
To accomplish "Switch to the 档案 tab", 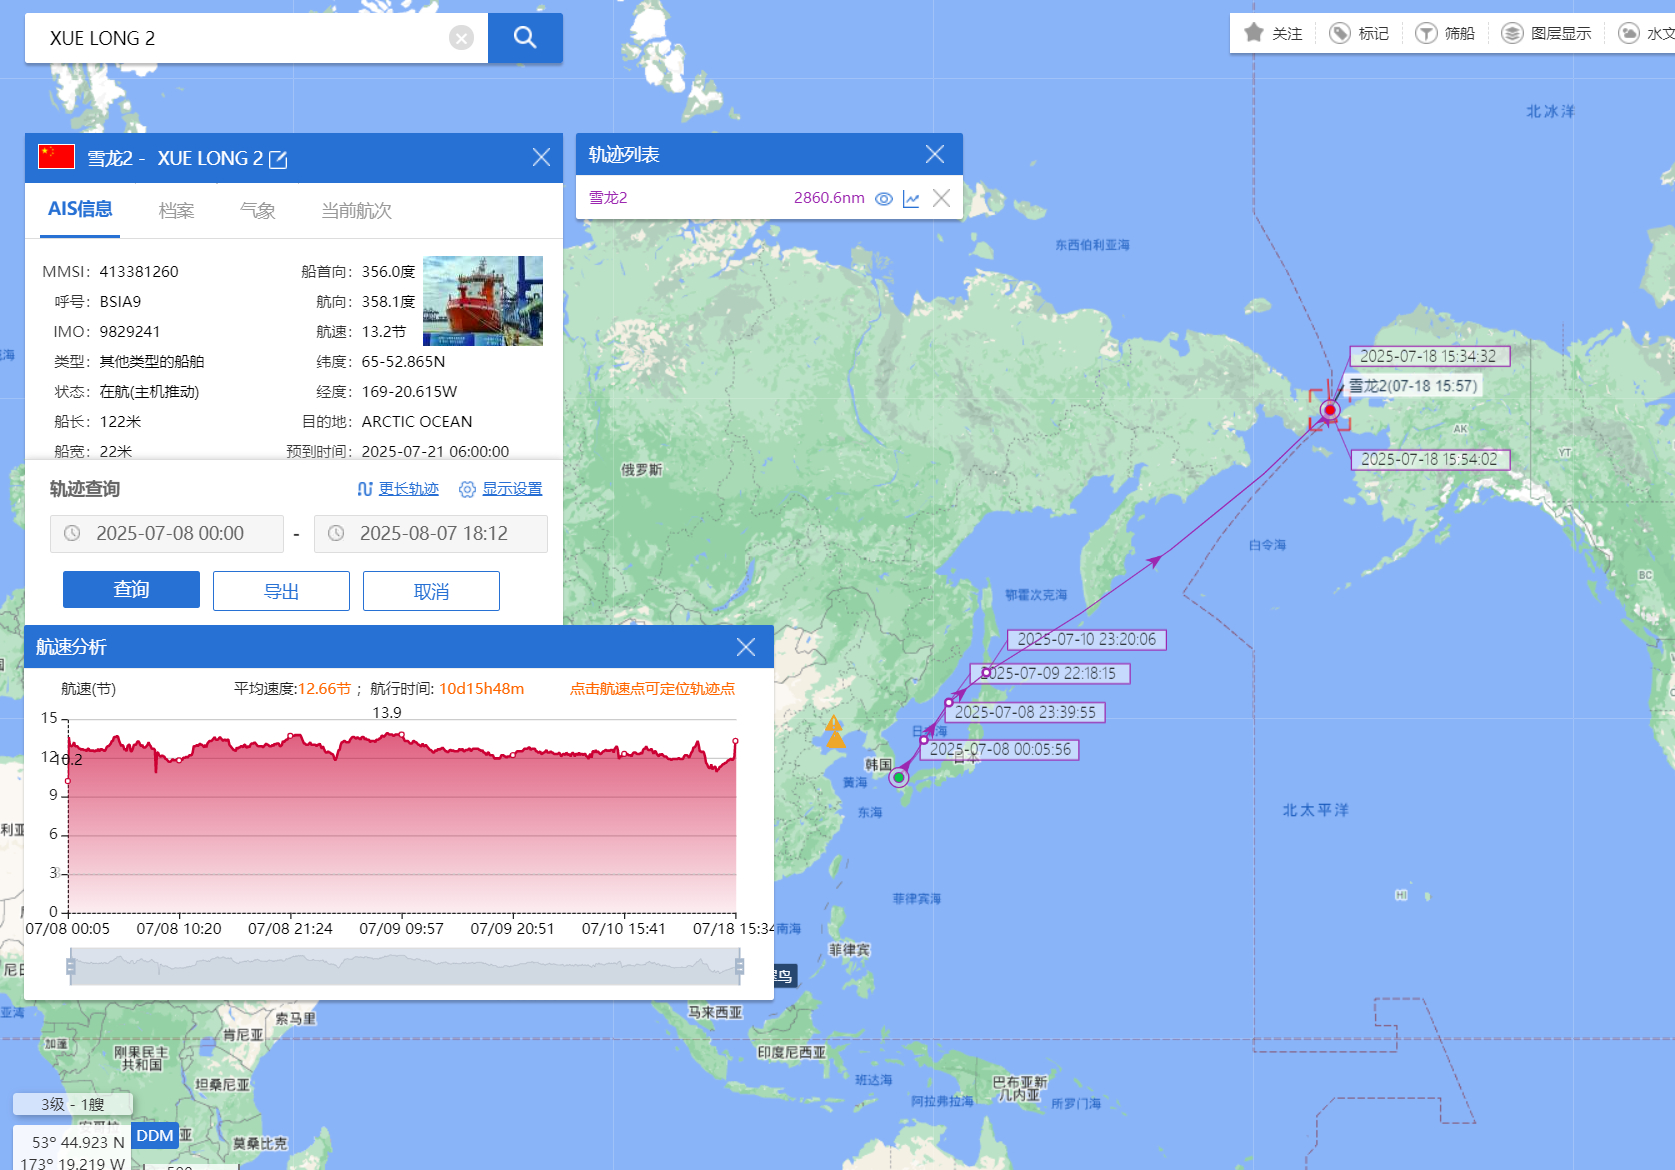I will click(x=176, y=211).
